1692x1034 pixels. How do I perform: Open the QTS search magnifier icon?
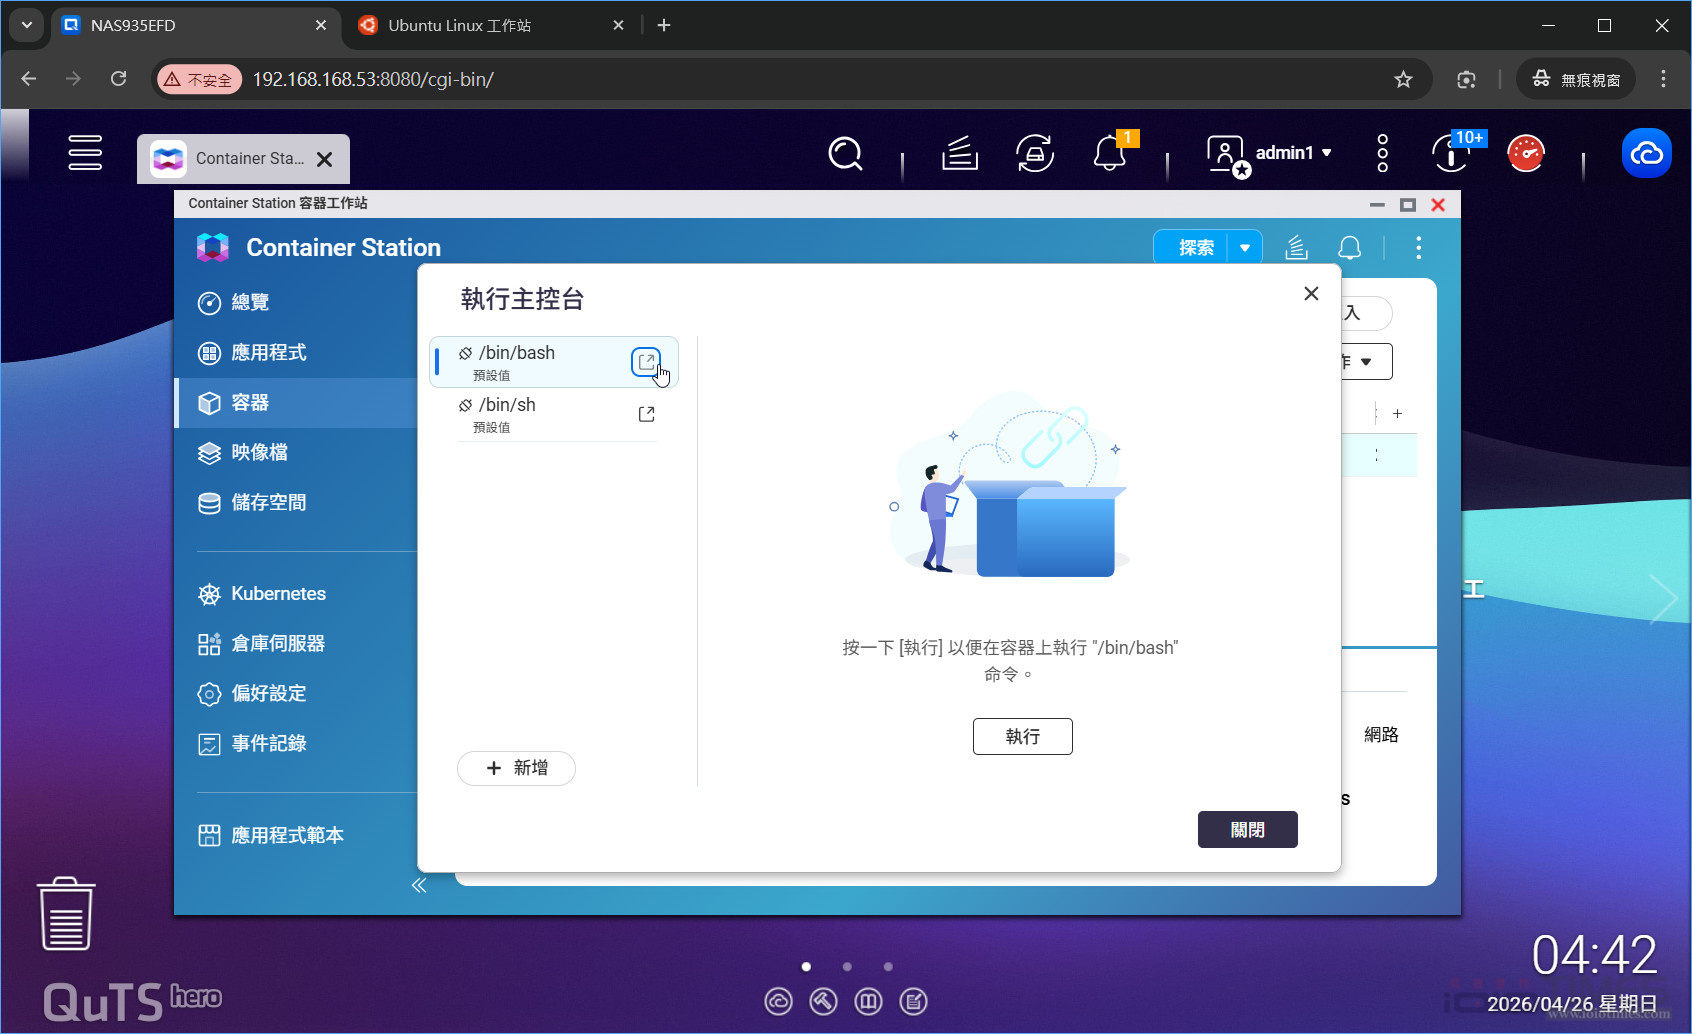845,154
